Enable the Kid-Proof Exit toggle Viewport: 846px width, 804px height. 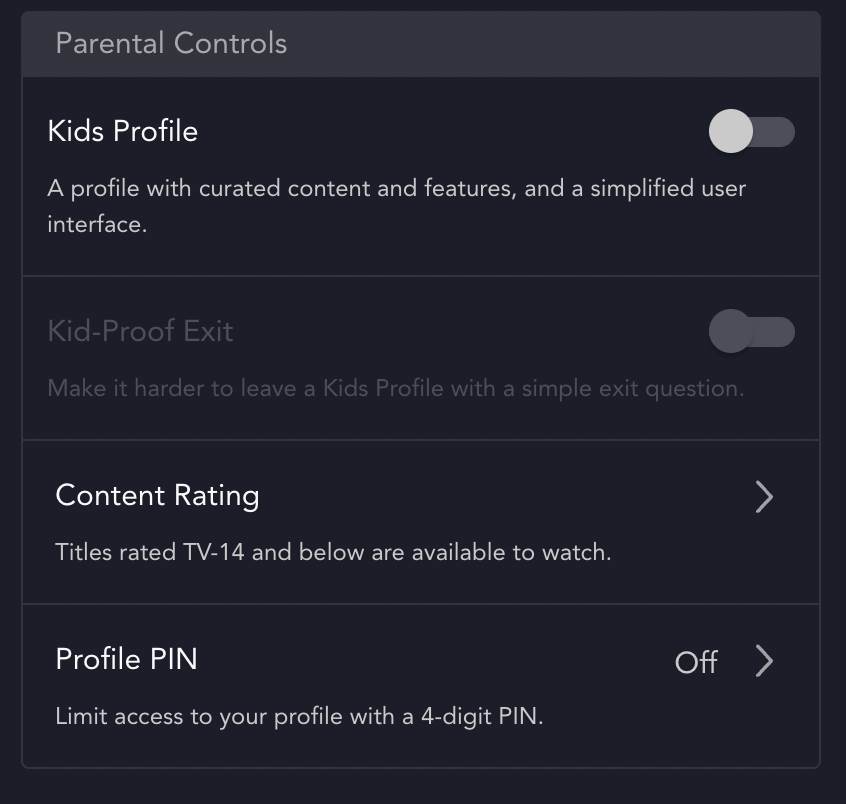coord(752,331)
